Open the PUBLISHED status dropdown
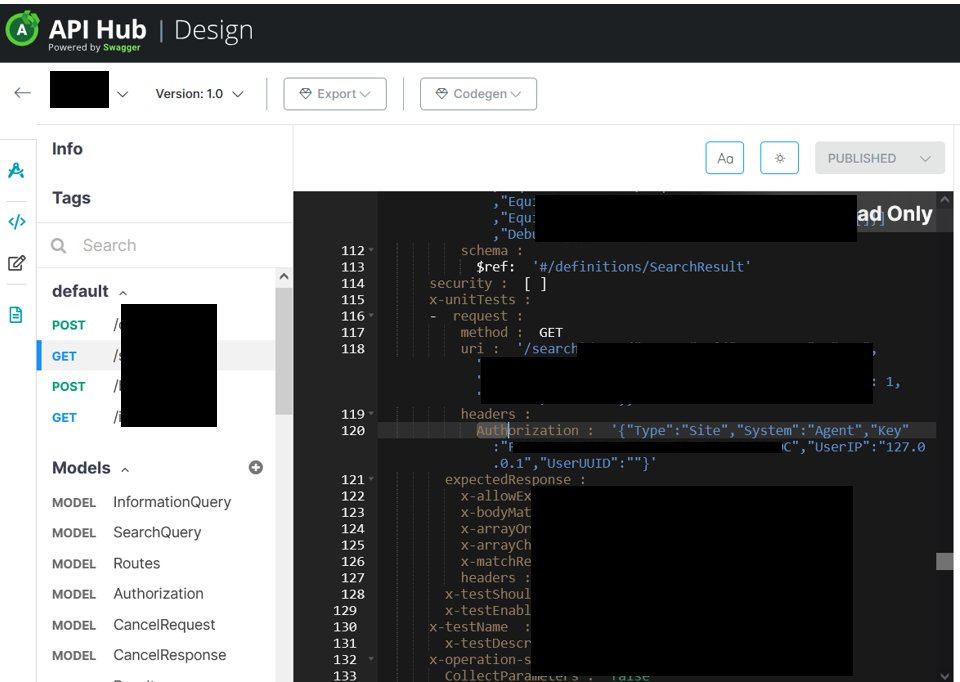This screenshot has width=960, height=682. 879,157
